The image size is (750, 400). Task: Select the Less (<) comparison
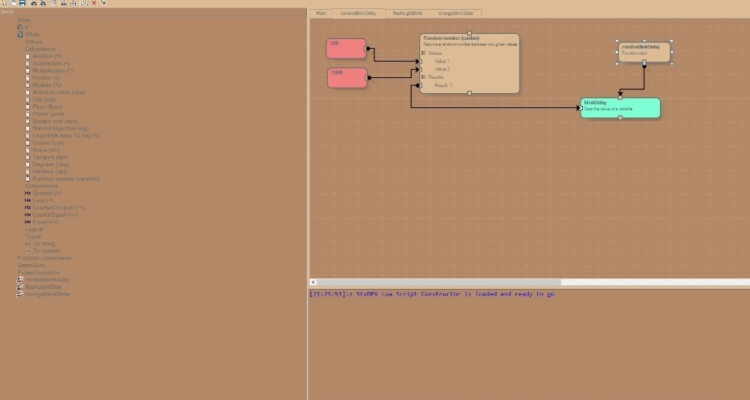pos(43,200)
